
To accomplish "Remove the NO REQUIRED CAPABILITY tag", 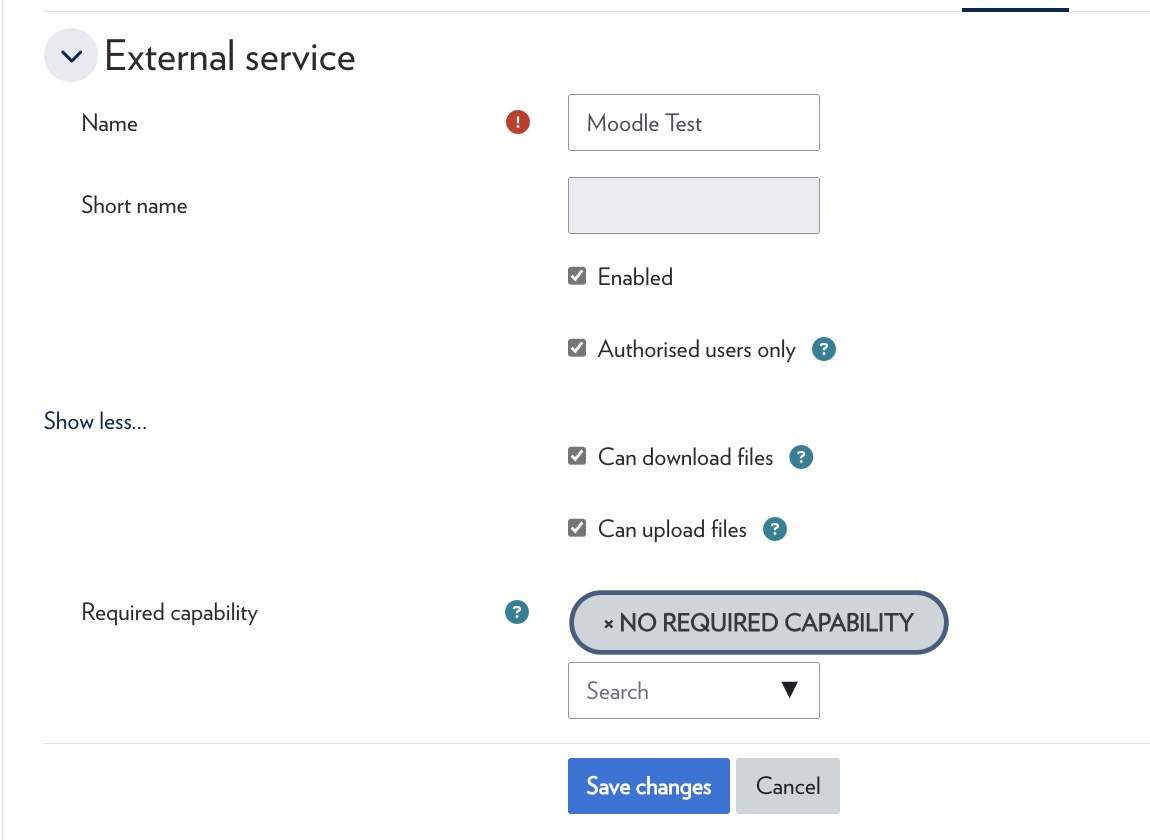I will 608,624.
